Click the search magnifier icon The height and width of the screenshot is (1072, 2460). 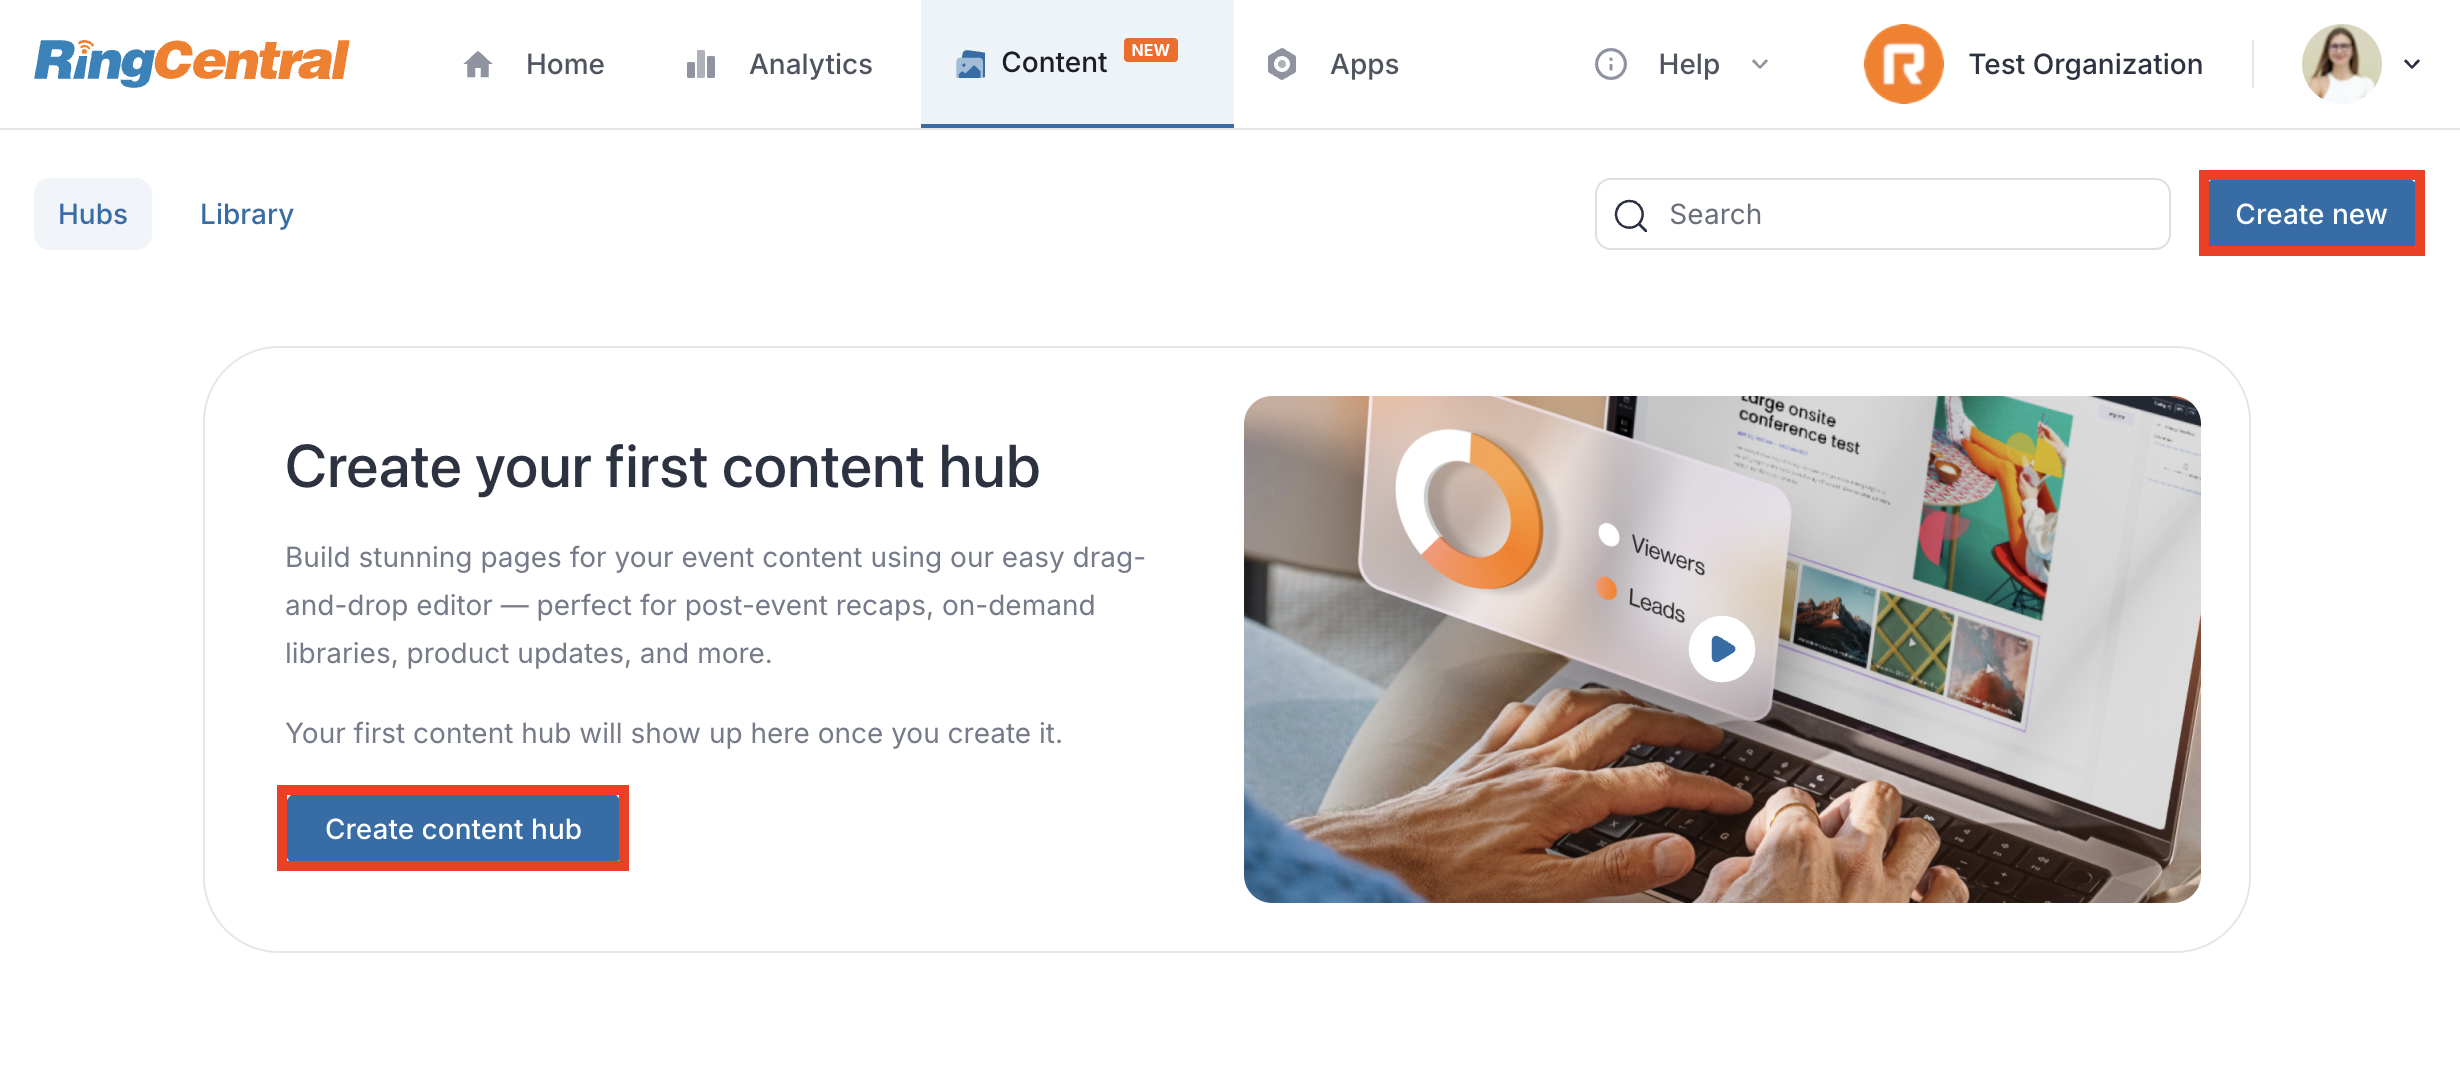point(1631,215)
